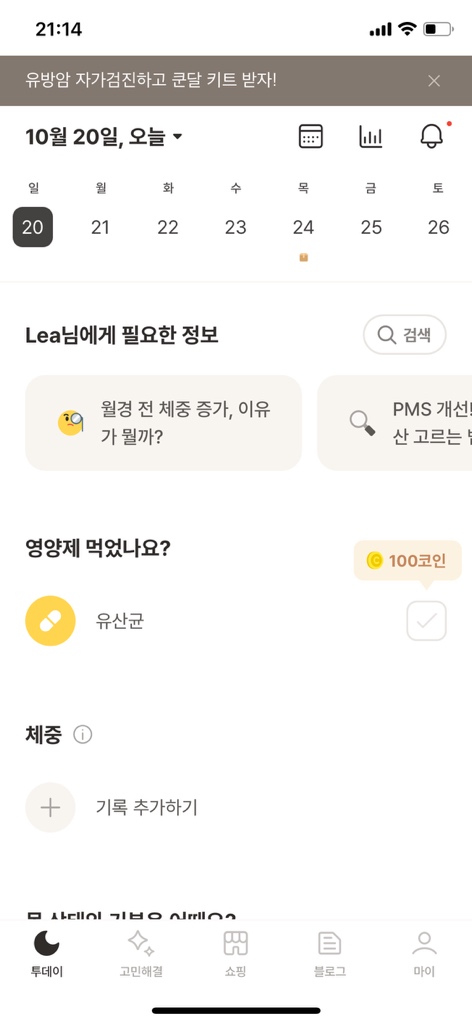This screenshot has width=472, height=1024.
Task: Tap the 기록 추가하기 link
Action: 146,808
